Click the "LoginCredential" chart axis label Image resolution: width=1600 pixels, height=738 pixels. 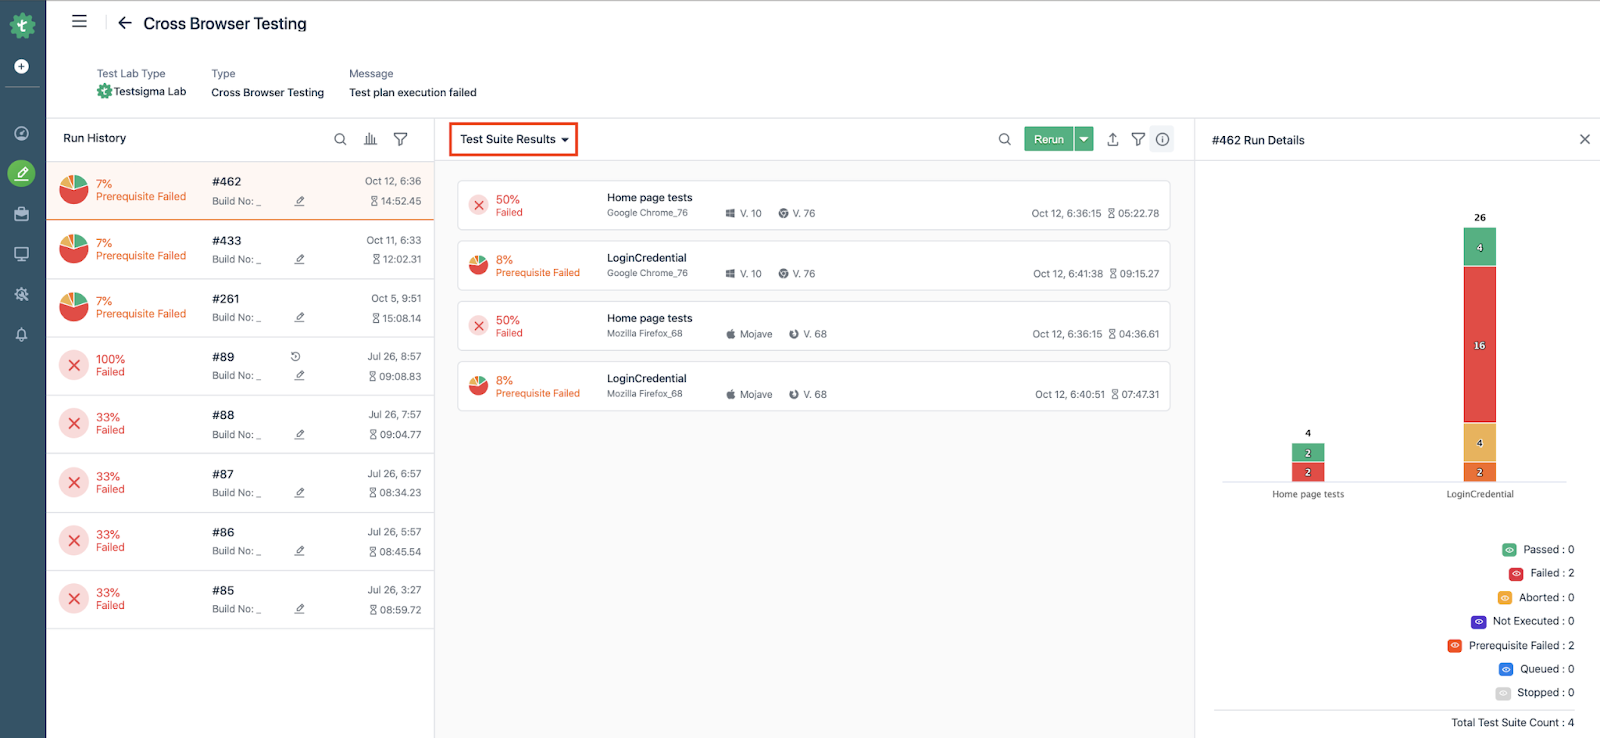1480,494
